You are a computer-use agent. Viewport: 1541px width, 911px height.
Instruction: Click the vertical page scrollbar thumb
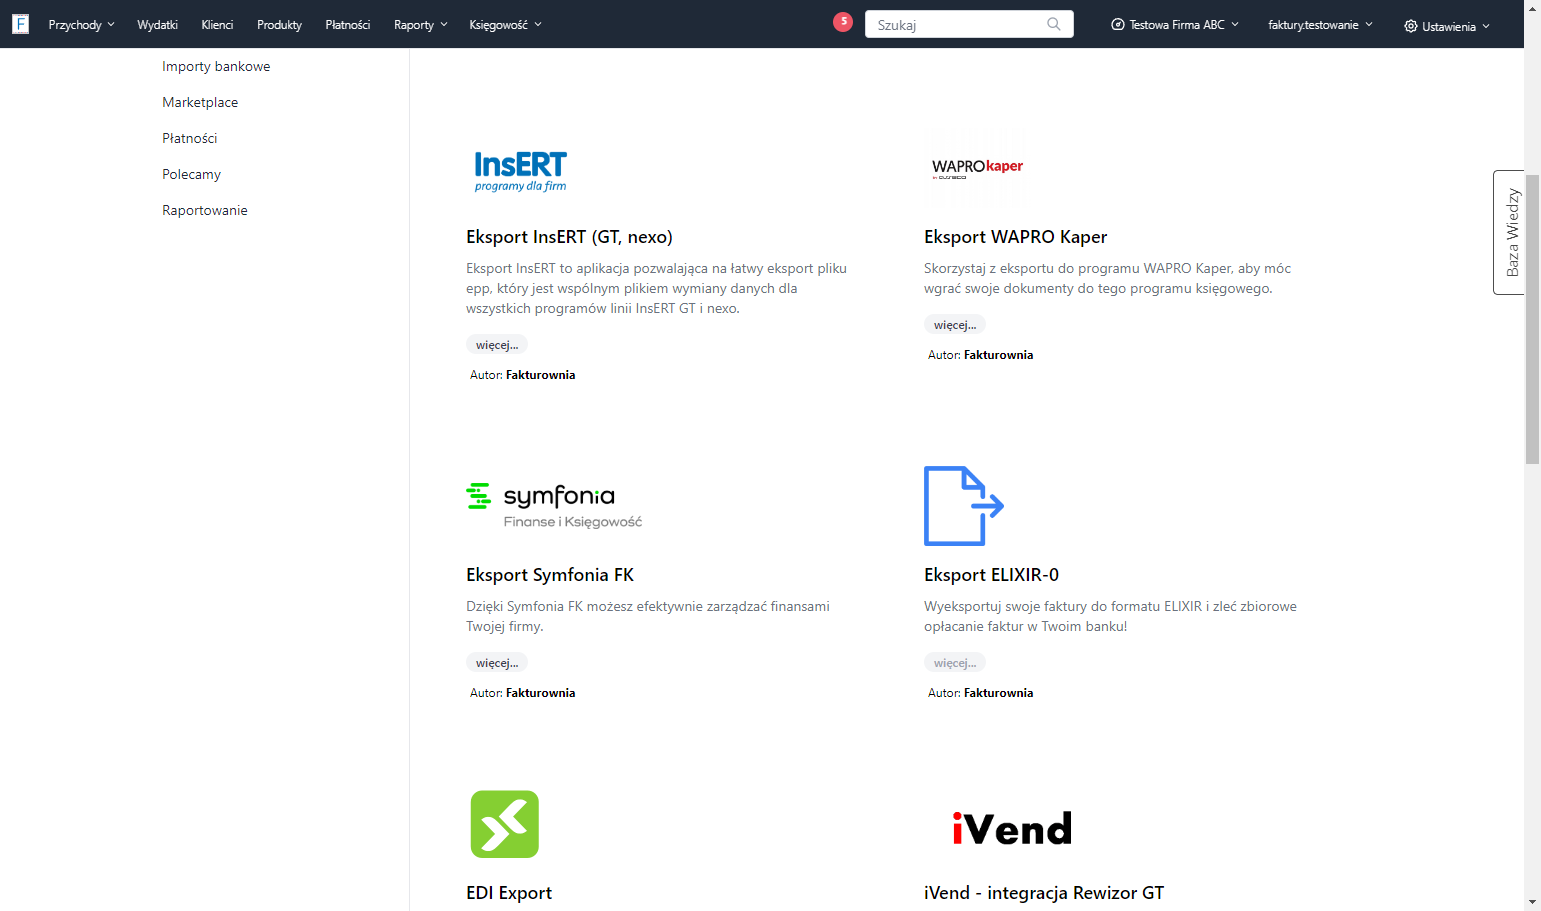point(1532,319)
